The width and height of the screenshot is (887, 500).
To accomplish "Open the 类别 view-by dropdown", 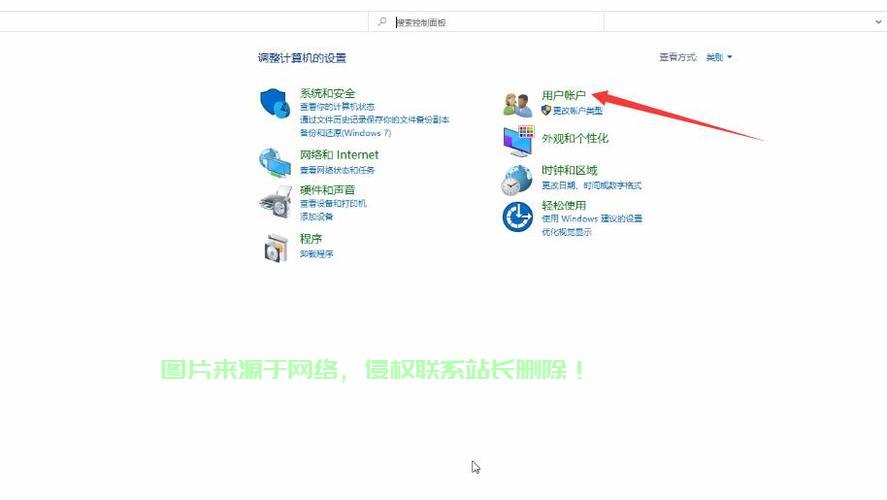I will pyautogui.click(x=719, y=58).
